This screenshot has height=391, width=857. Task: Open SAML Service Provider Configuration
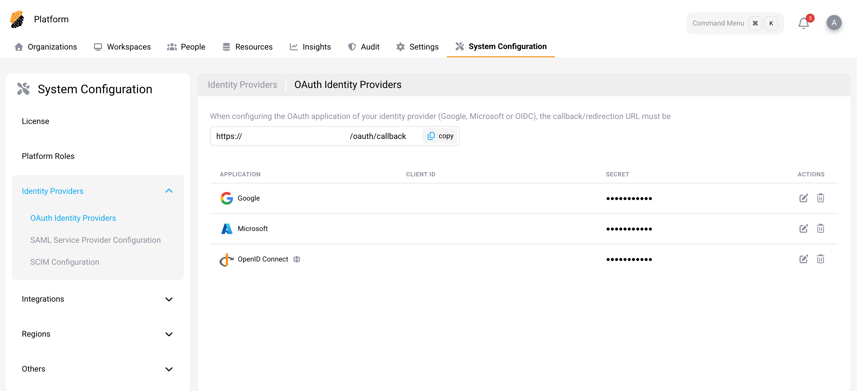click(x=96, y=240)
